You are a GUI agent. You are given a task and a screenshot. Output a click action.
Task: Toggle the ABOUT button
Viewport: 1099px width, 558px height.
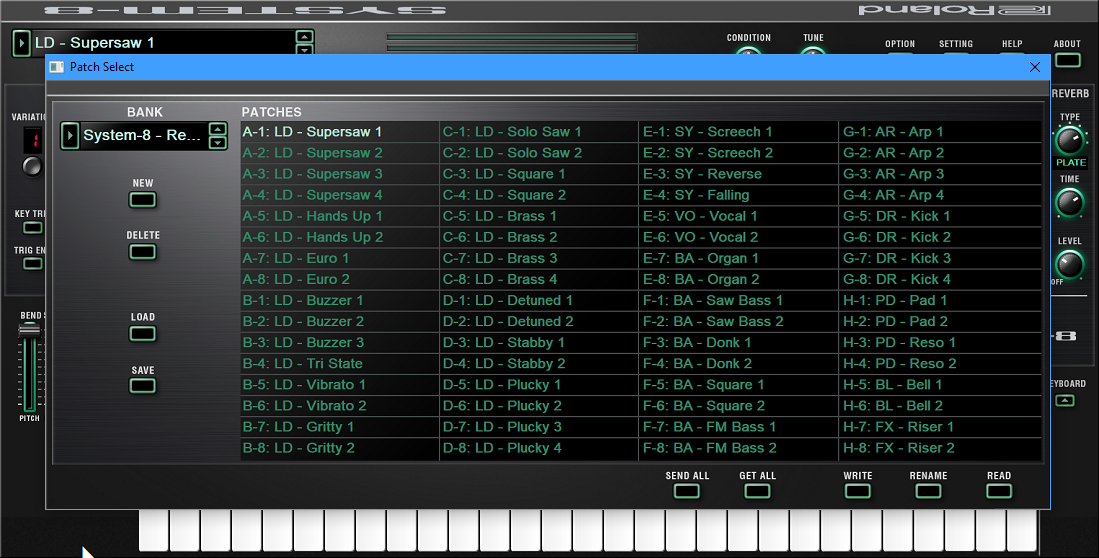click(x=1068, y=60)
